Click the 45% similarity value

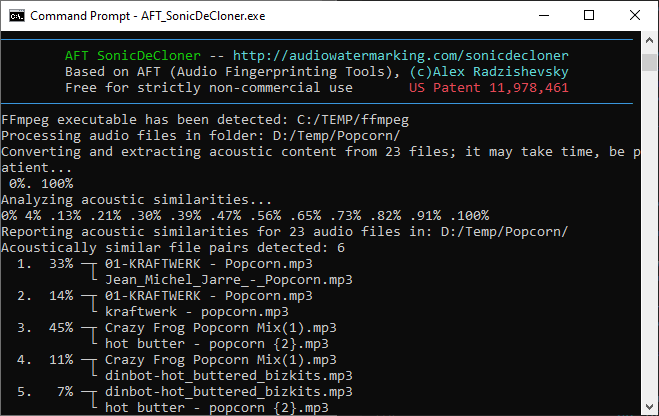pyautogui.click(x=61, y=327)
